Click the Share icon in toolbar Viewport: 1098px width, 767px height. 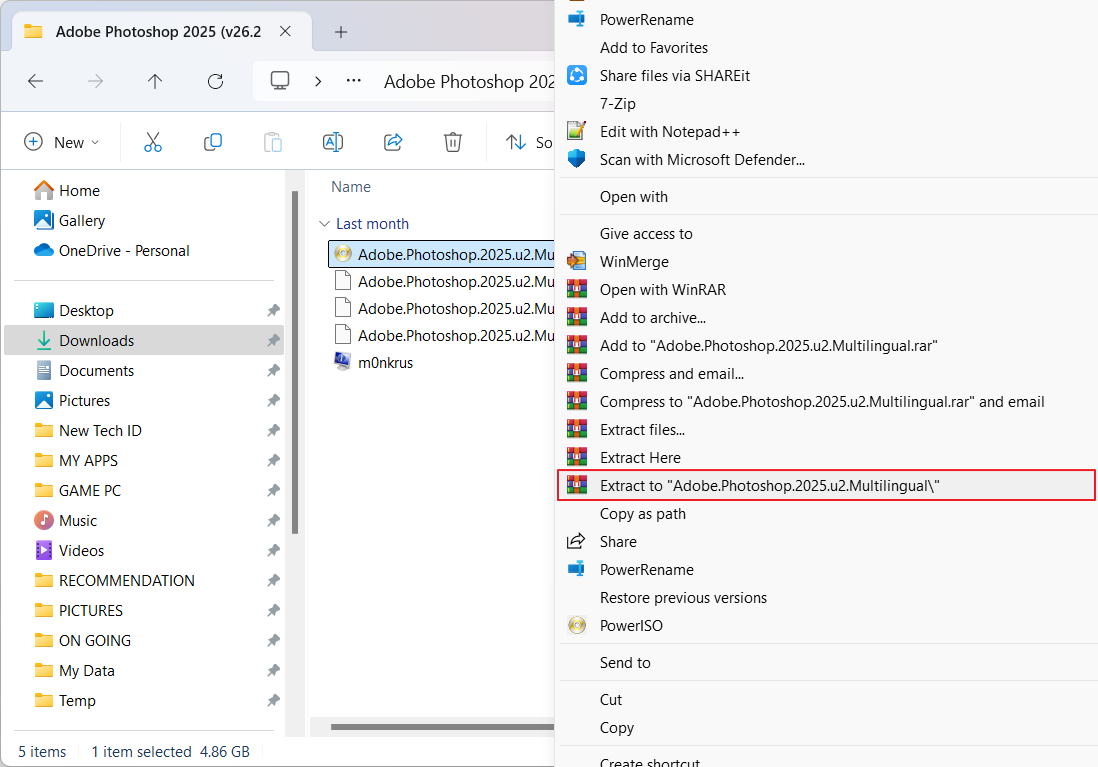(x=393, y=142)
